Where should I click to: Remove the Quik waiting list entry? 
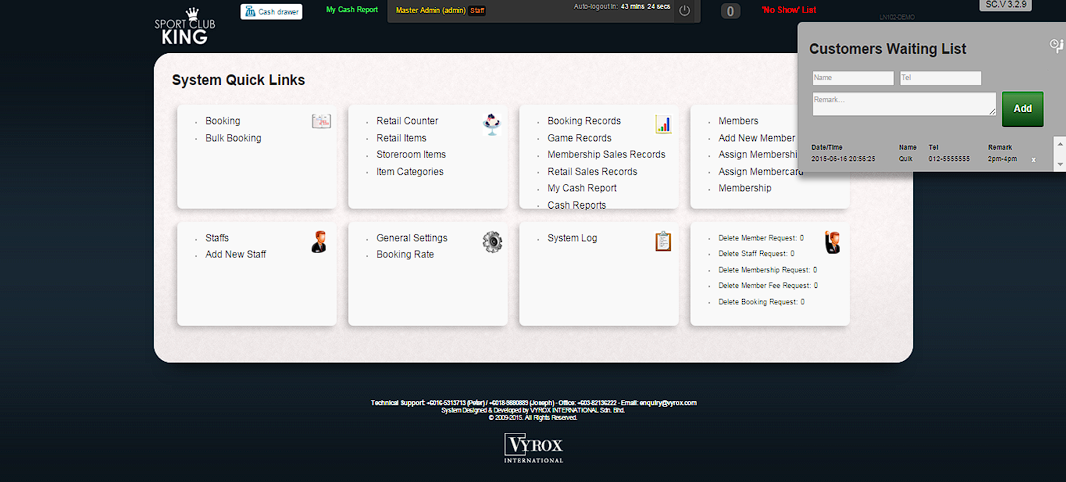1034,160
